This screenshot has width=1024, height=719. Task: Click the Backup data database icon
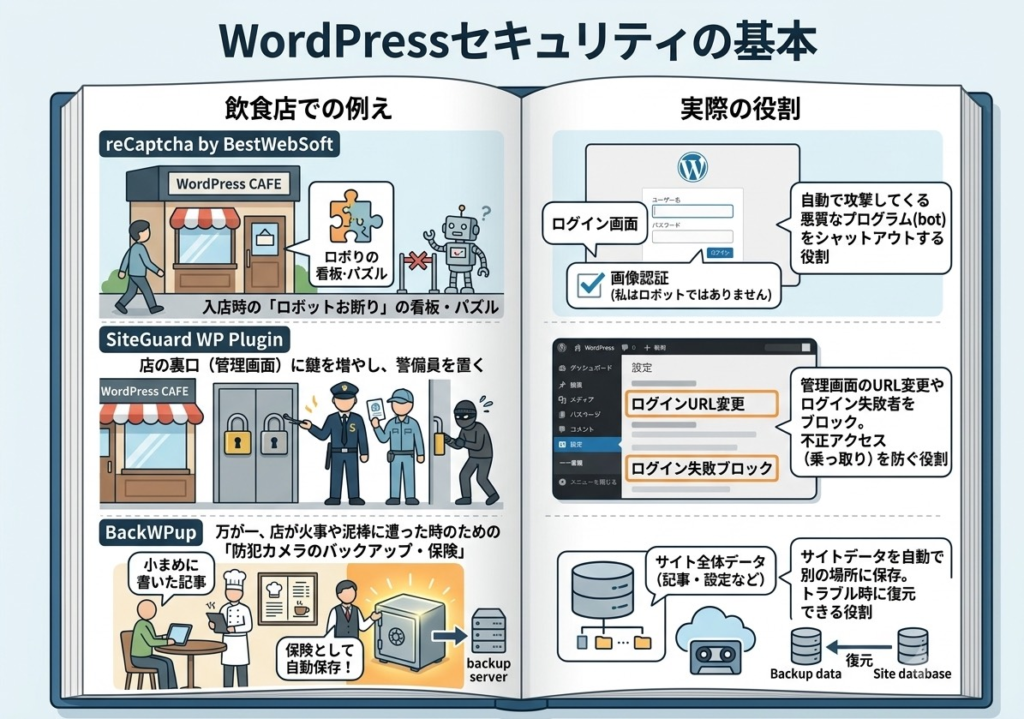coord(805,647)
